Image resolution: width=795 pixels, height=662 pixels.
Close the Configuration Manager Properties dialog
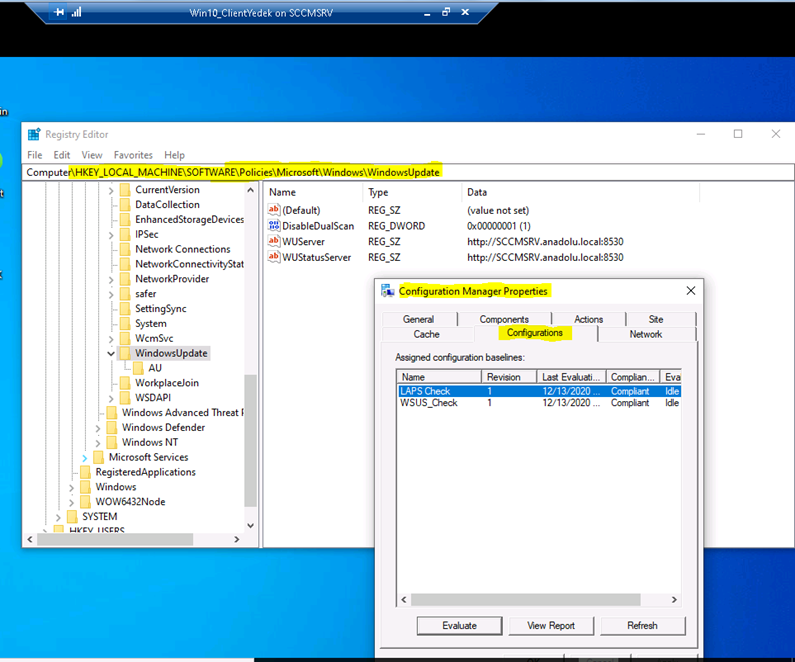click(x=691, y=291)
